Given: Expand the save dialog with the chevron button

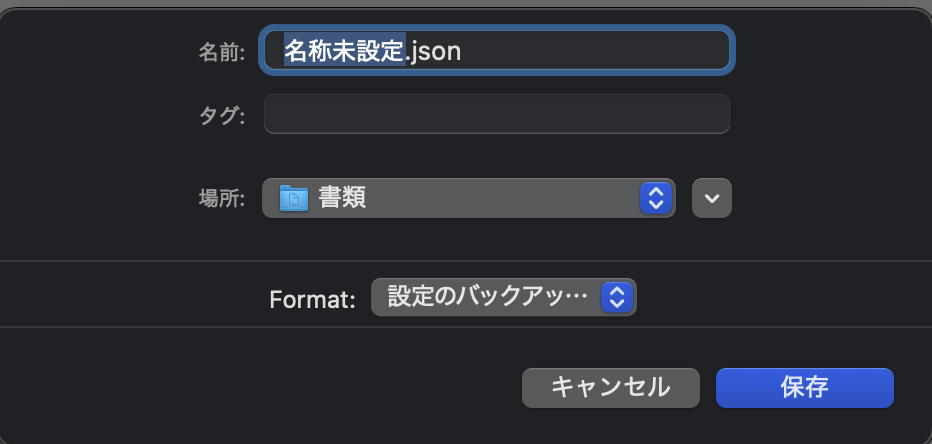Looking at the screenshot, I should tap(712, 198).
